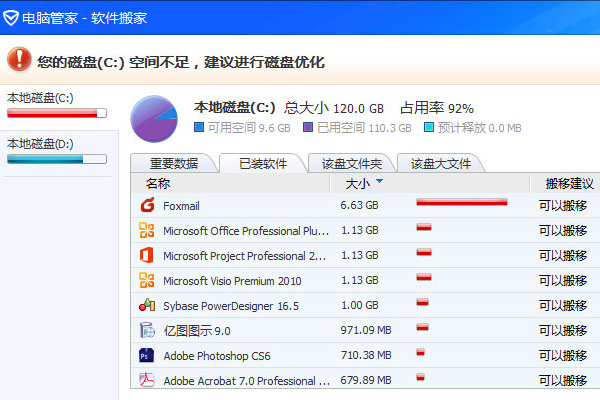Switch to the 已装软件 tab
This screenshot has height=400, width=600.
pos(263,163)
